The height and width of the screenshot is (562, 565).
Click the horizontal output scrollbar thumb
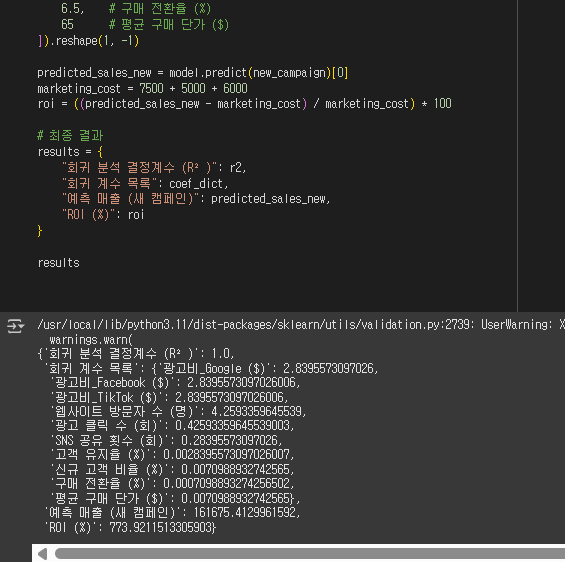(310, 554)
